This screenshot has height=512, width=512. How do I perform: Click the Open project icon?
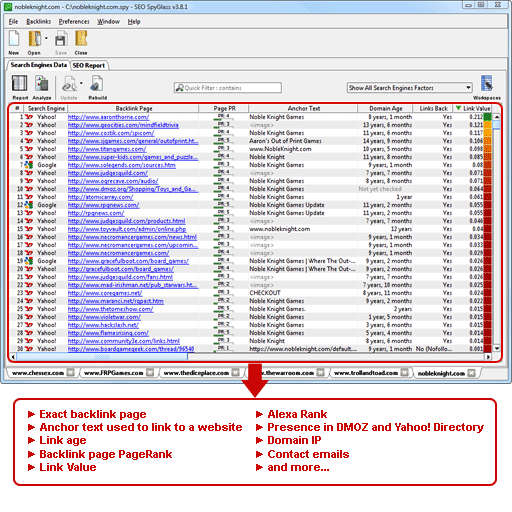[x=35, y=39]
